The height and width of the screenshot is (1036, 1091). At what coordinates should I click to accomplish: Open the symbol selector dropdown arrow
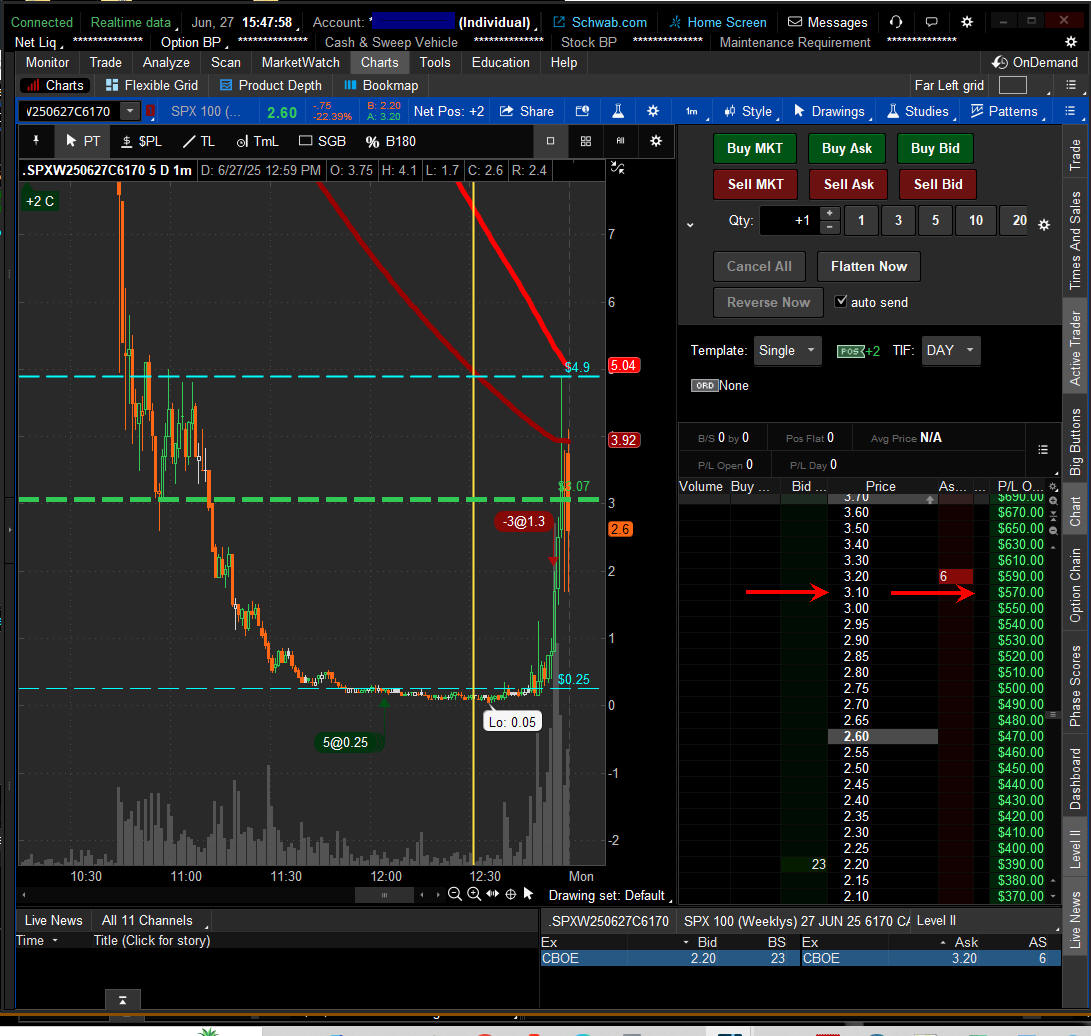coord(129,111)
